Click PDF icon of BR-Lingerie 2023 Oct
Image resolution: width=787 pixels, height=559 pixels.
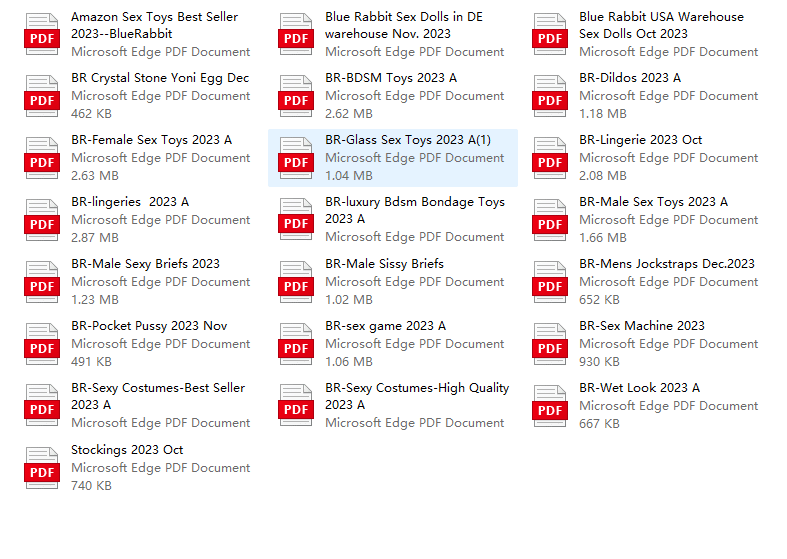550,159
